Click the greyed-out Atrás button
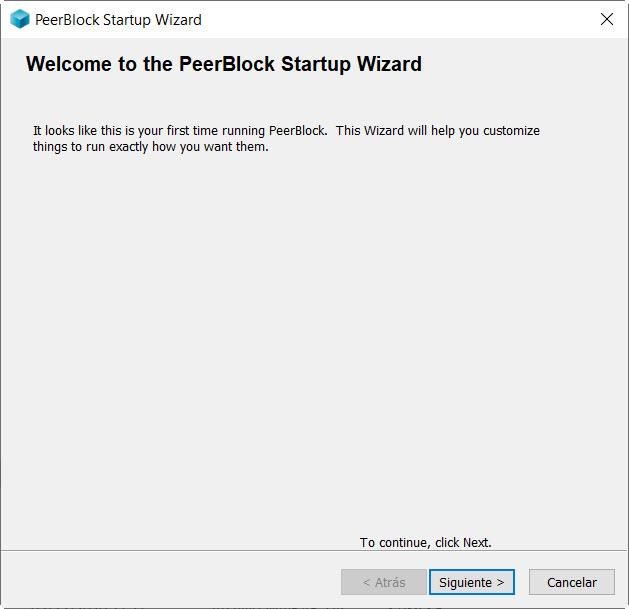Image resolution: width=629 pixels, height=609 pixels. pos(384,582)
